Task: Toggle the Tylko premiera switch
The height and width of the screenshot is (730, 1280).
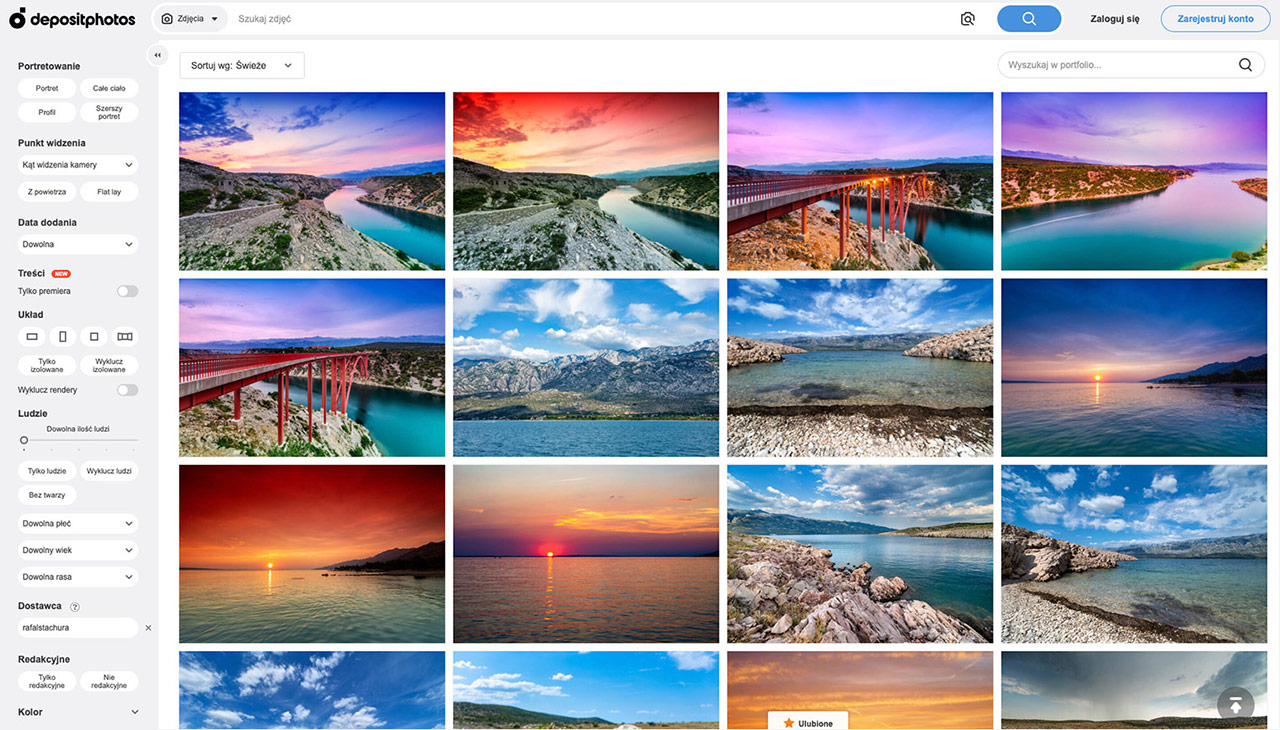Action: coord(127,291)
